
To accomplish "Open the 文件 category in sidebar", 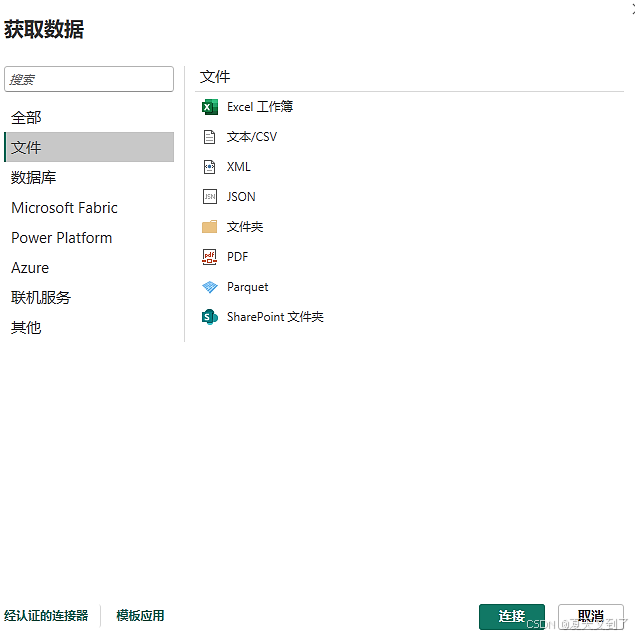I will point(89,147).
